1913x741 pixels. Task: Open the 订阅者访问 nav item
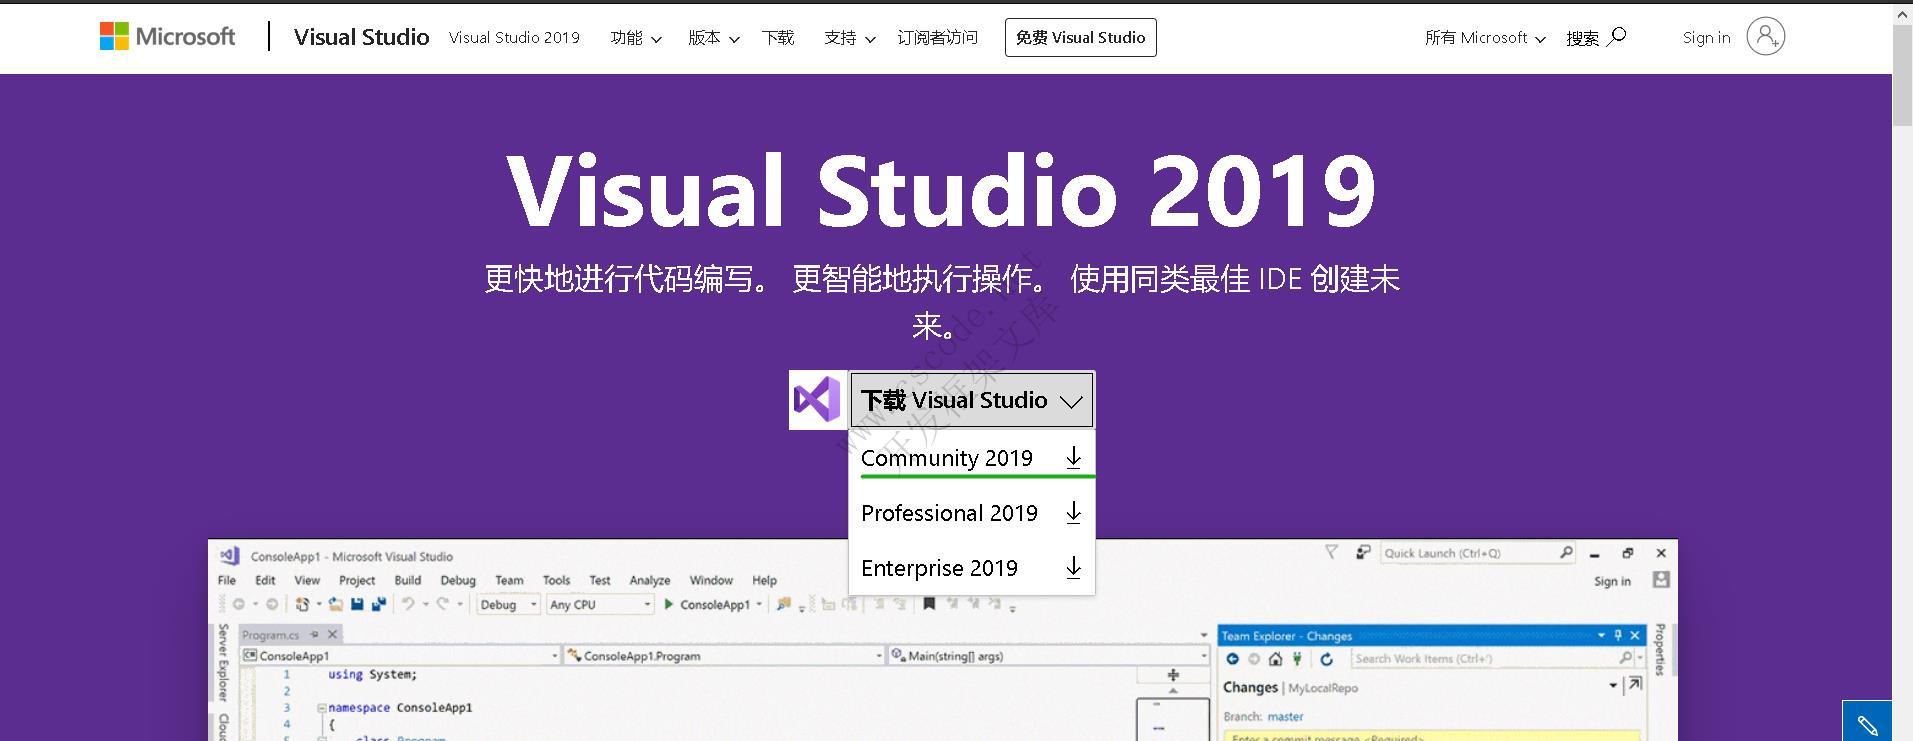coord(937,38)
